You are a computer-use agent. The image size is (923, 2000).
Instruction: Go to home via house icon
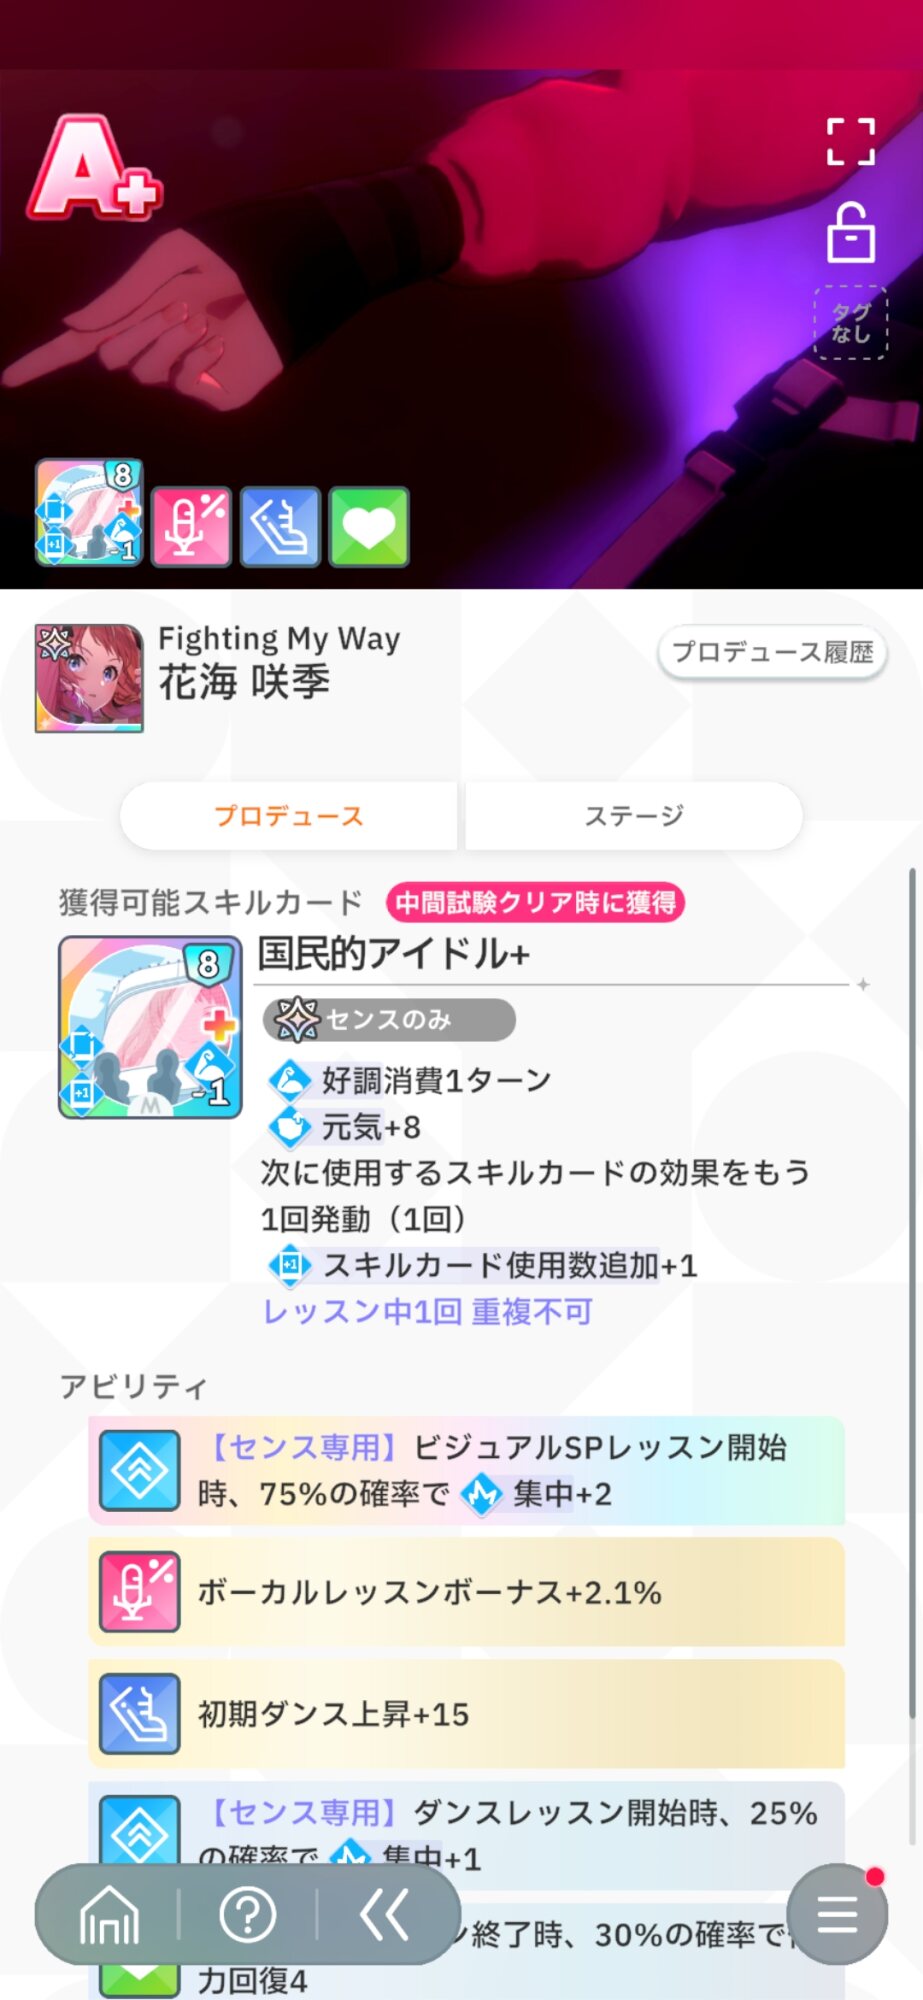point(109,1915)
